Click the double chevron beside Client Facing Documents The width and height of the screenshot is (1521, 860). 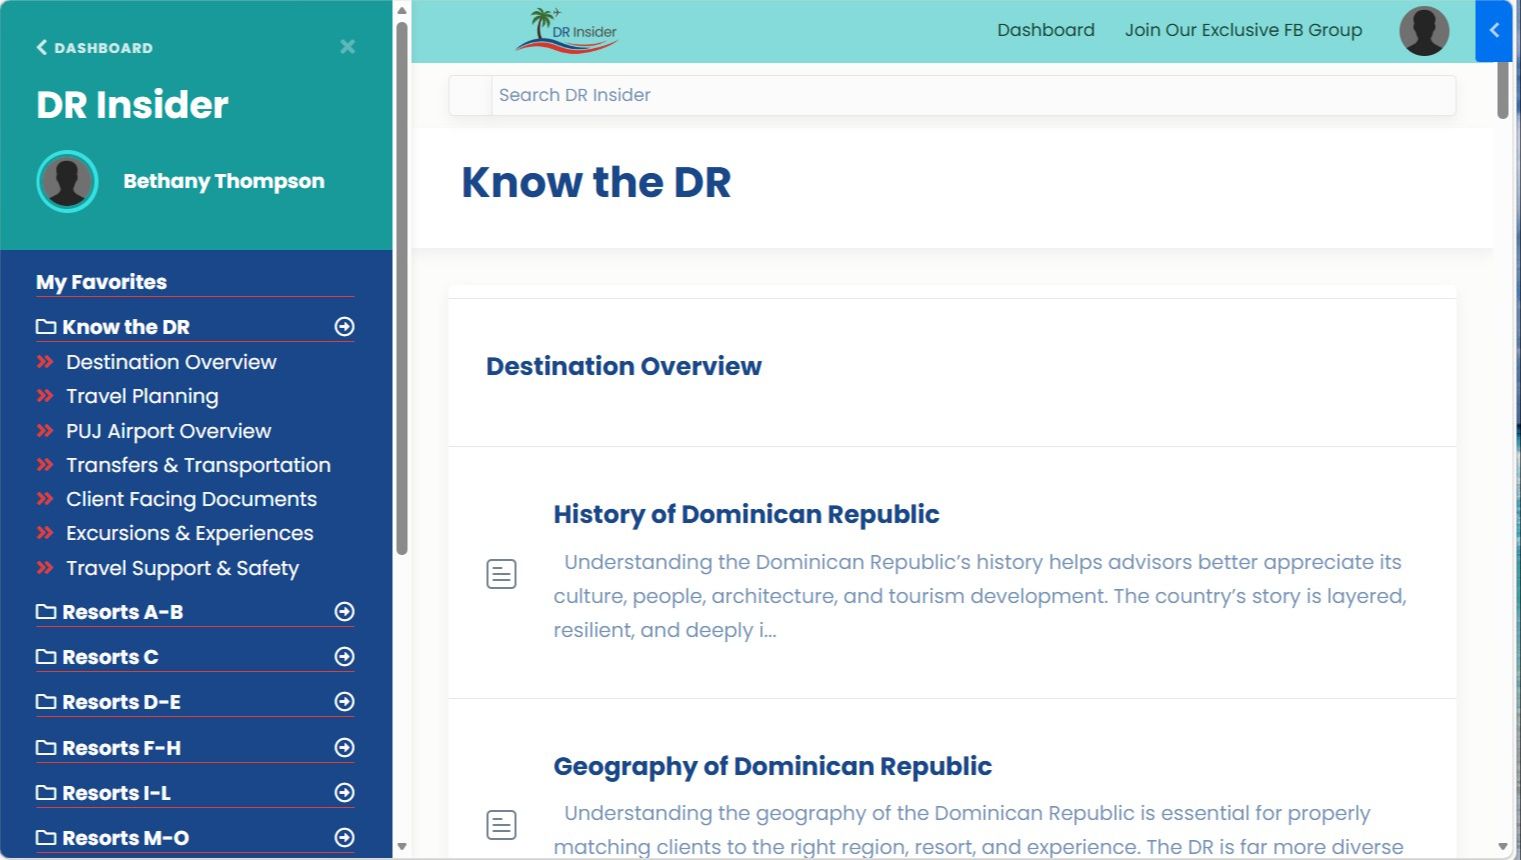[x=45, y=499]
